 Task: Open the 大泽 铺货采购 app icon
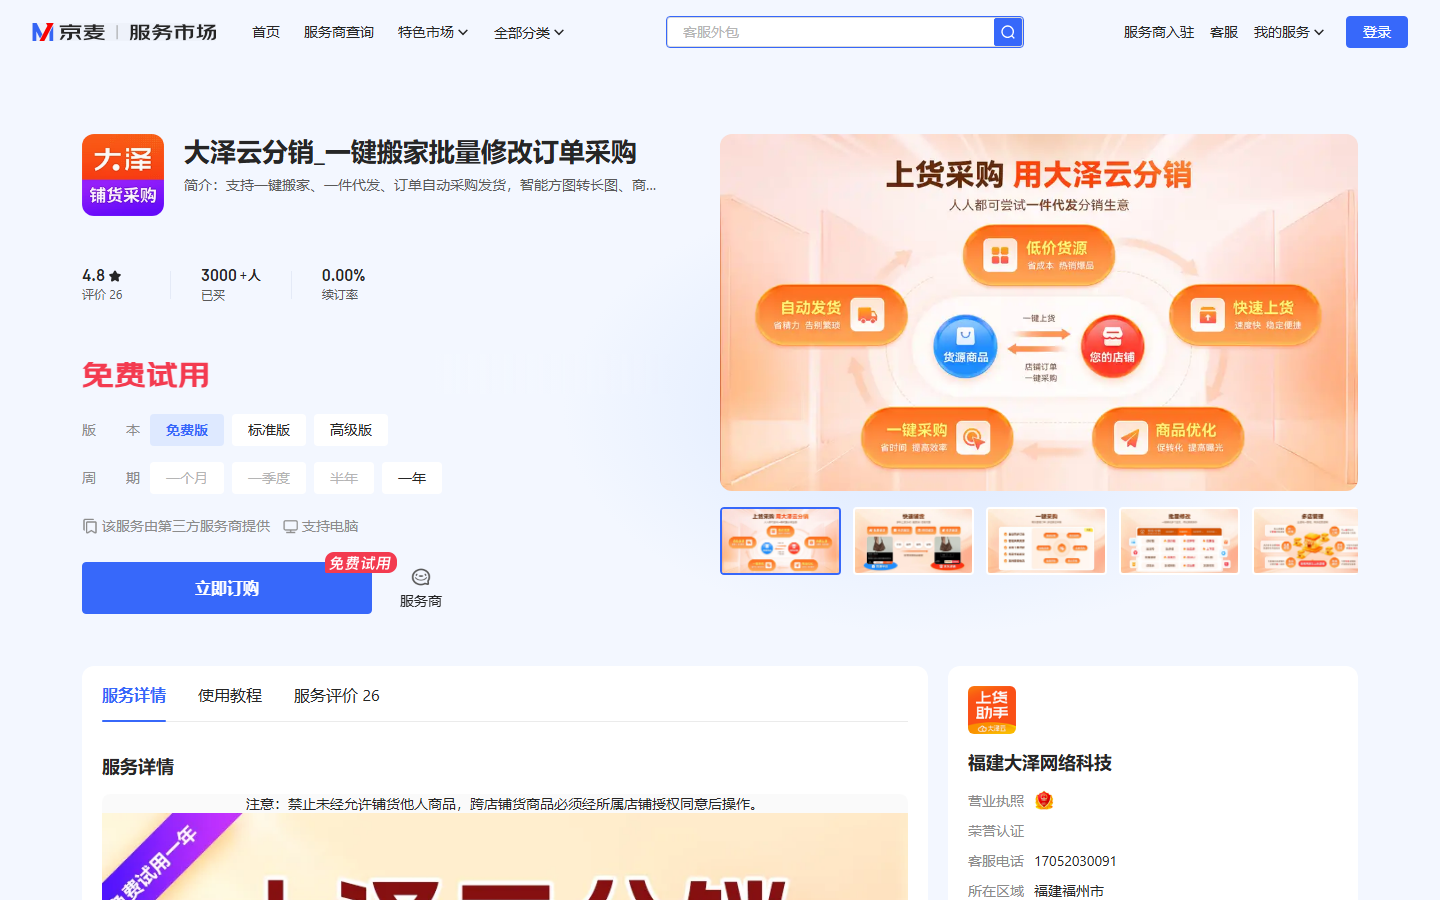pyautogui.click(x=123, y=175)
